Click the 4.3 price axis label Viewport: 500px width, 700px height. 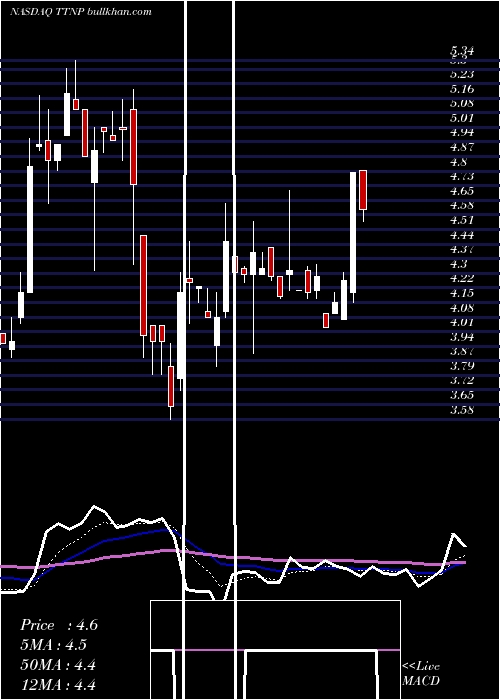click(458, 264)
